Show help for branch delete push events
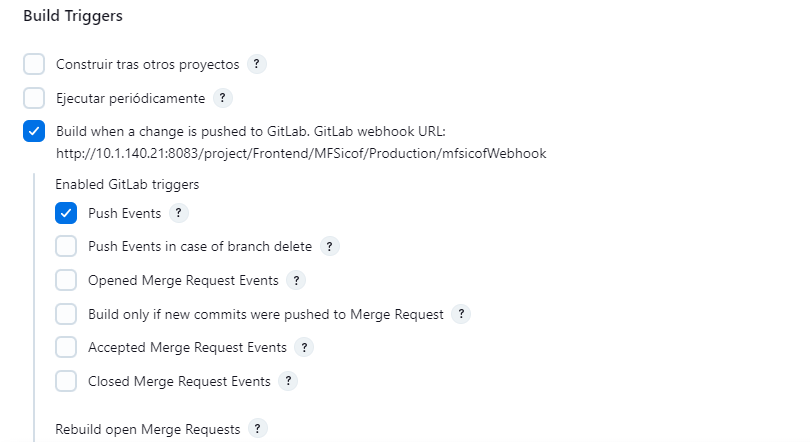 coord(330,246)
